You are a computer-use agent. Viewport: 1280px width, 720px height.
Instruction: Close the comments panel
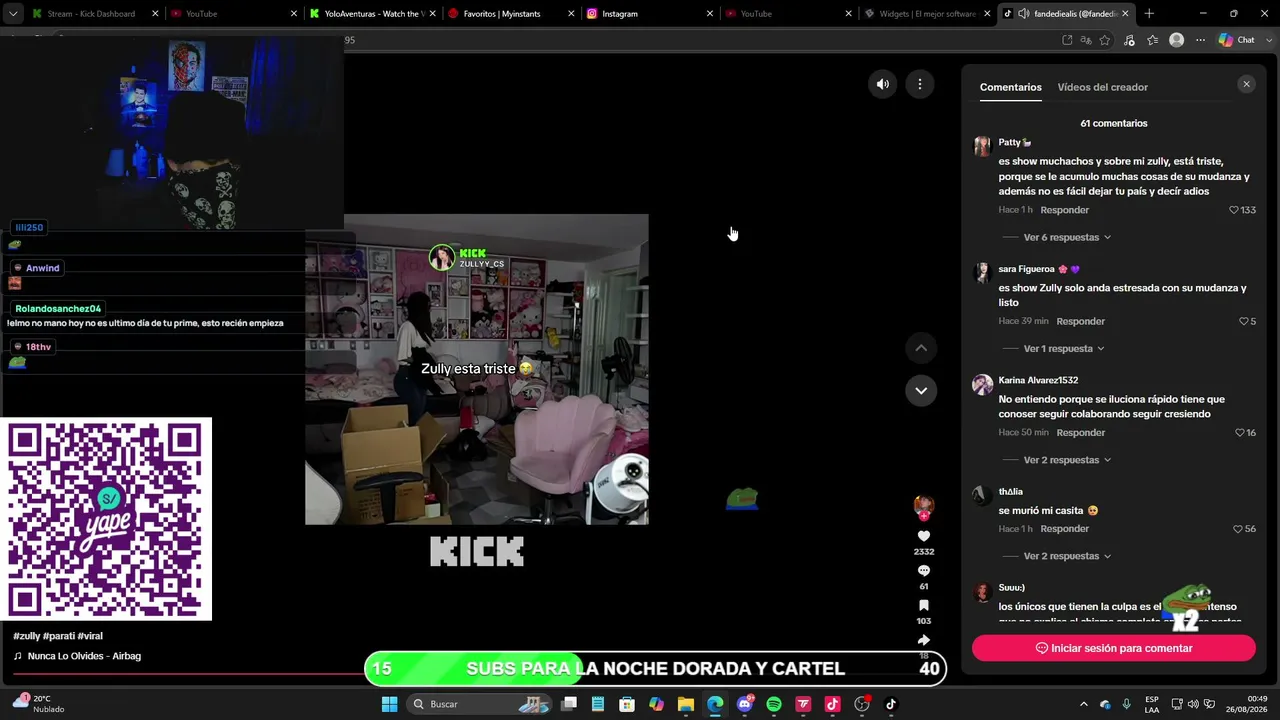pos(1246,85)
